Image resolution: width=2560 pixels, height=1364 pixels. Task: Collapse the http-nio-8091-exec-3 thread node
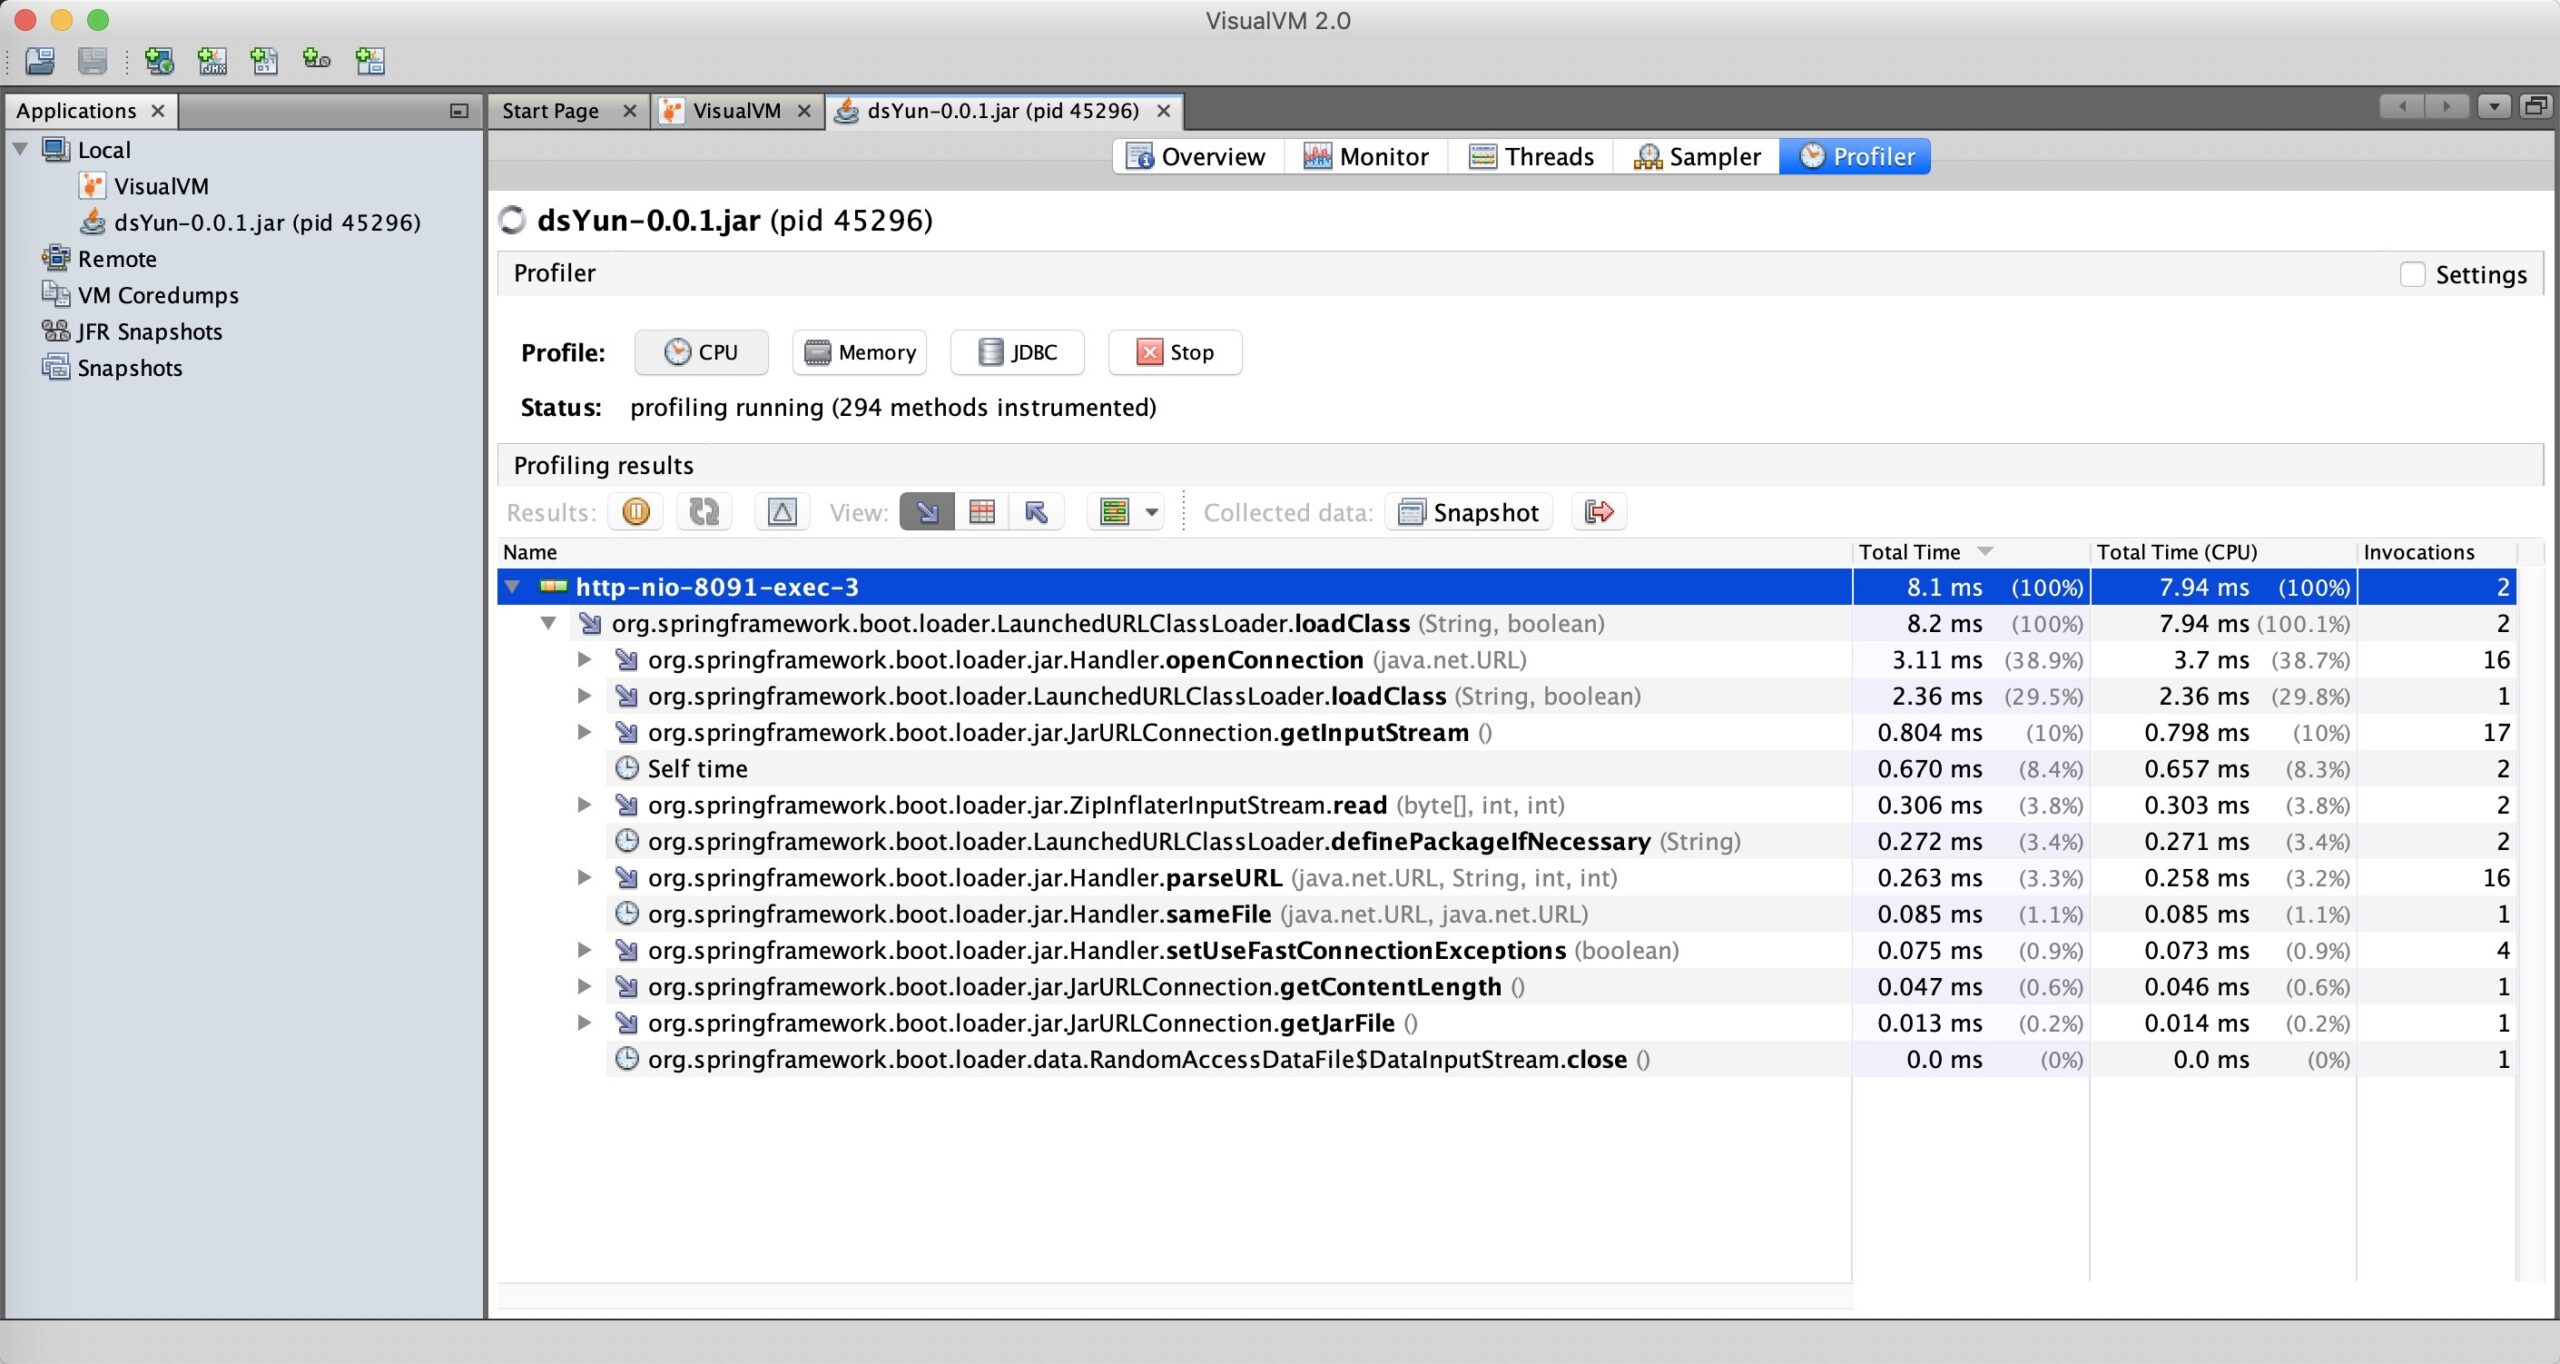point(513,587)
